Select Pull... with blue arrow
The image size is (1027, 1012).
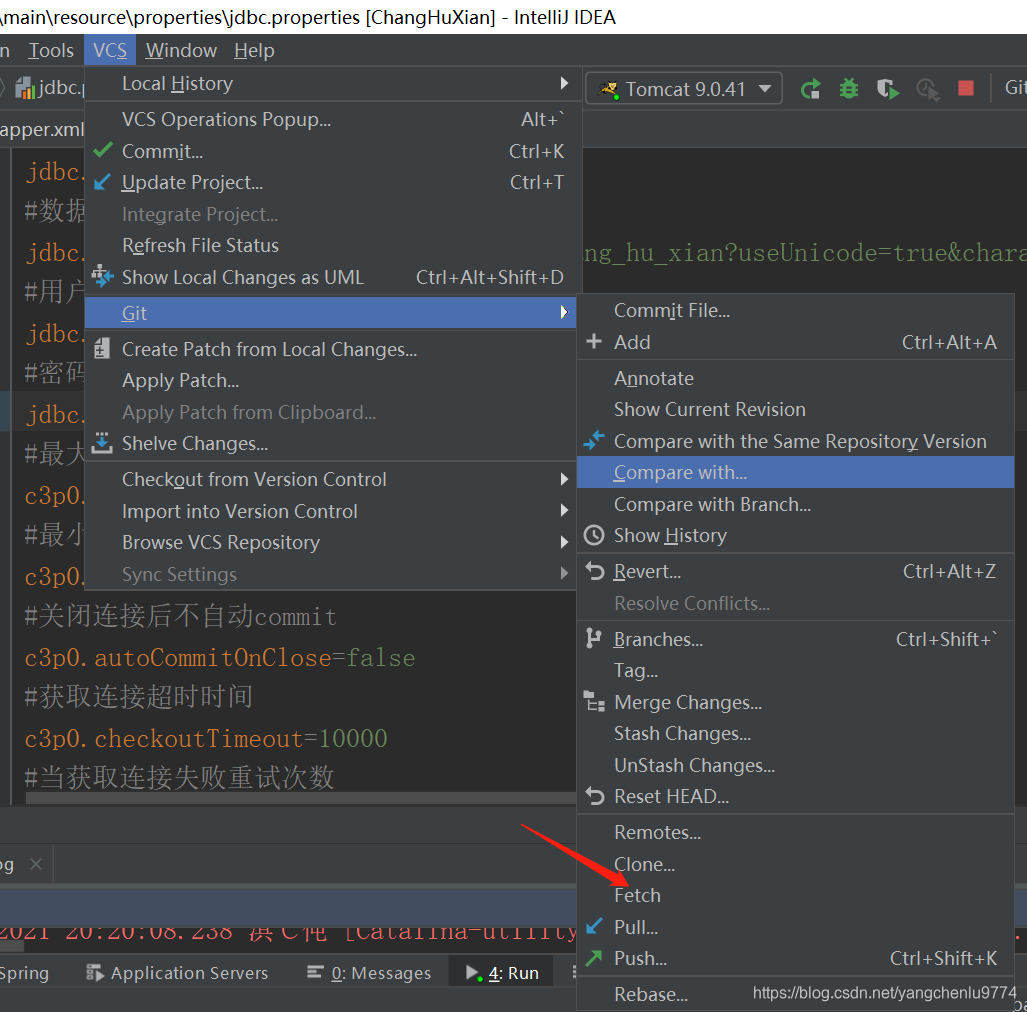point(796,928)
